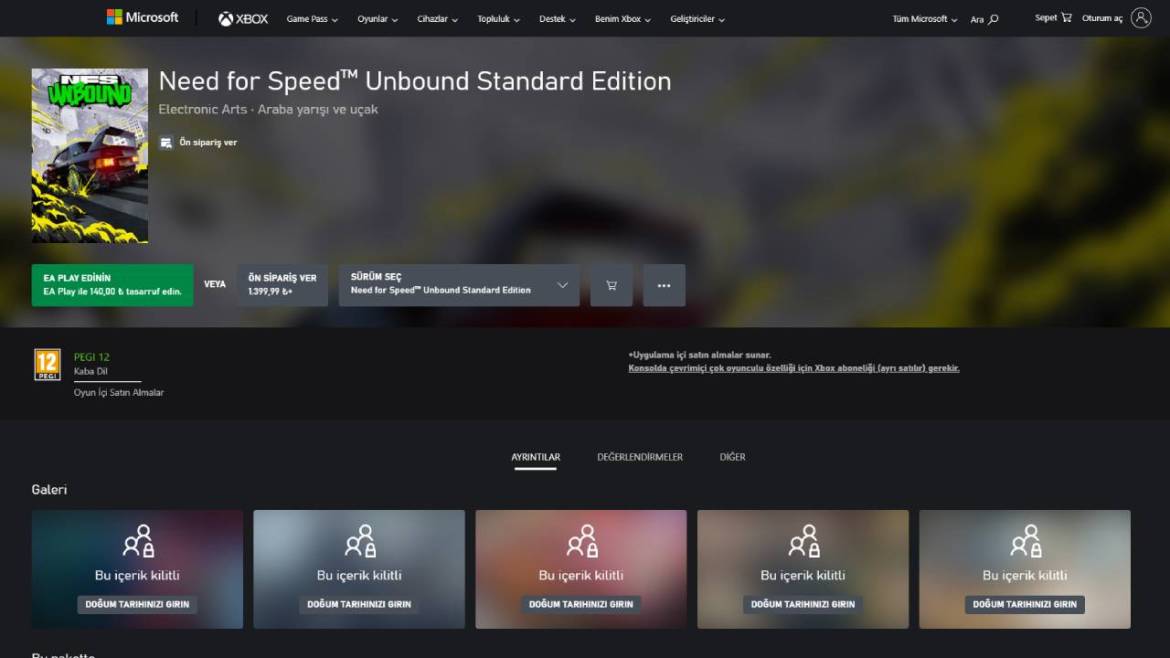Expand the Oyunlar menu
Screen dimensions: 1170x658
378,19
